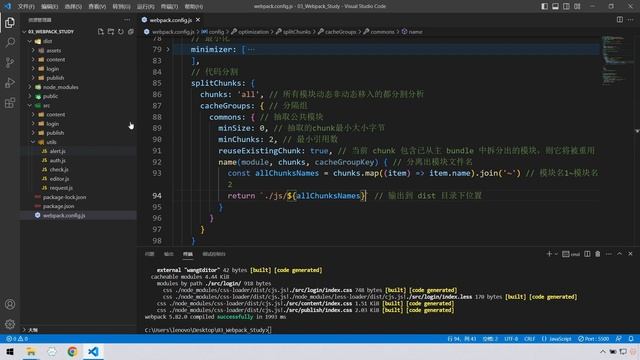Screen dimensions: 640x360
Task: Switch to the Problems panel tab
Action: [x=150, y=254]
